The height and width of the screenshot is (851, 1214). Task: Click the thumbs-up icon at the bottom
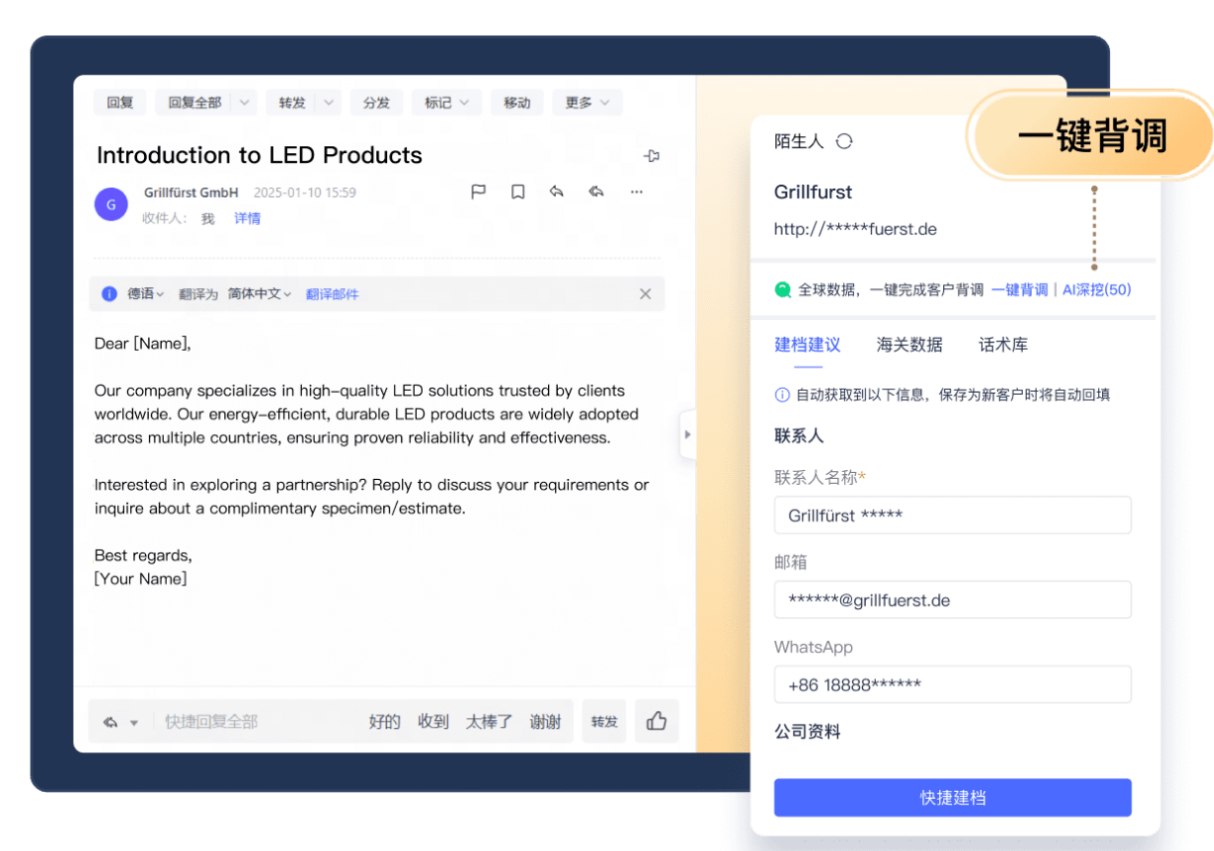click(656, 721)
